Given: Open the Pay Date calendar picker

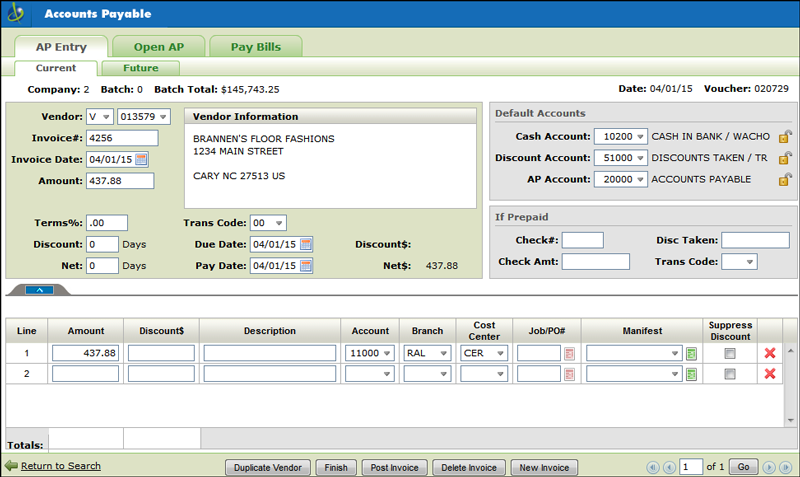Looking at the screenshot, I should click(306, 265).
